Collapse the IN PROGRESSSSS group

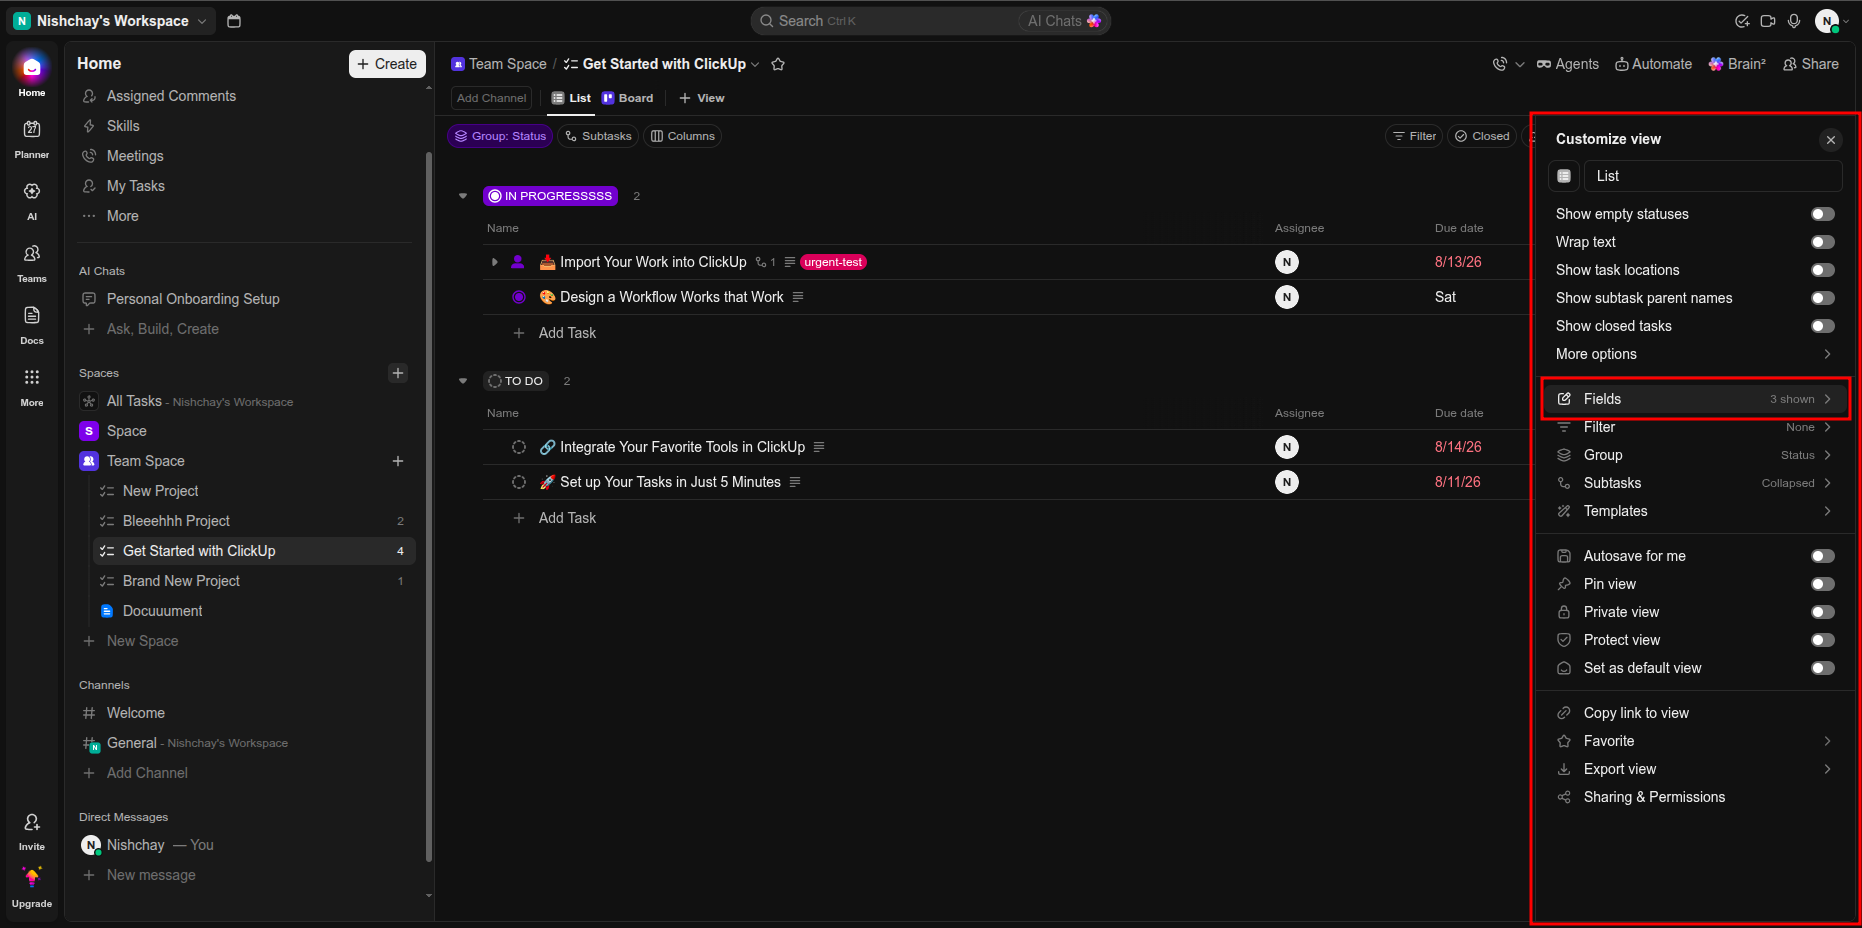[x=463, y=196]
